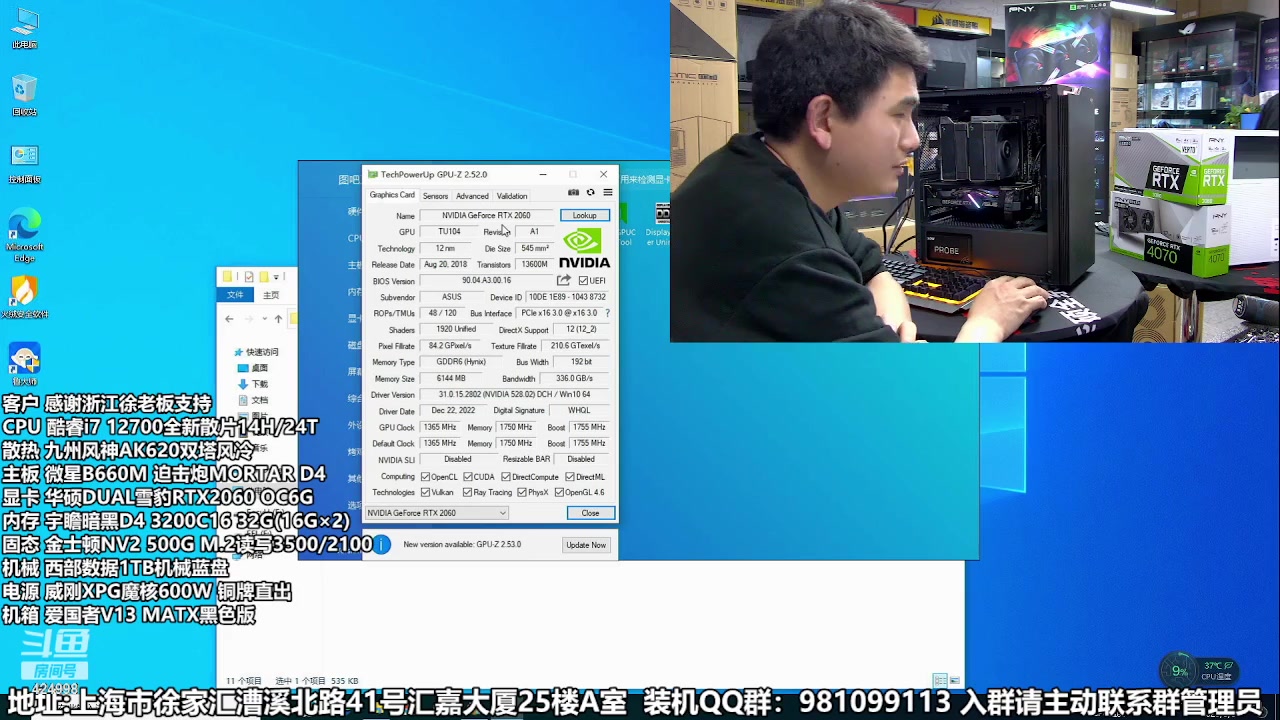Click the Digital Signature value WHQL
This screenshot has width=1280, height=720.
tap(579, 411)
